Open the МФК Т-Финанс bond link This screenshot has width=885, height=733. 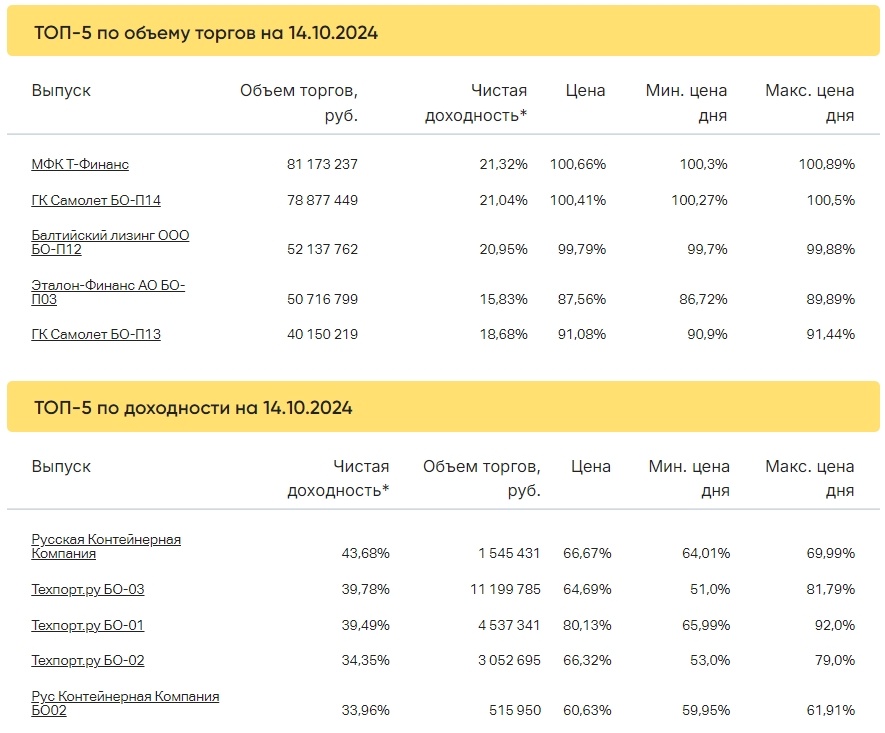point(80,164)
